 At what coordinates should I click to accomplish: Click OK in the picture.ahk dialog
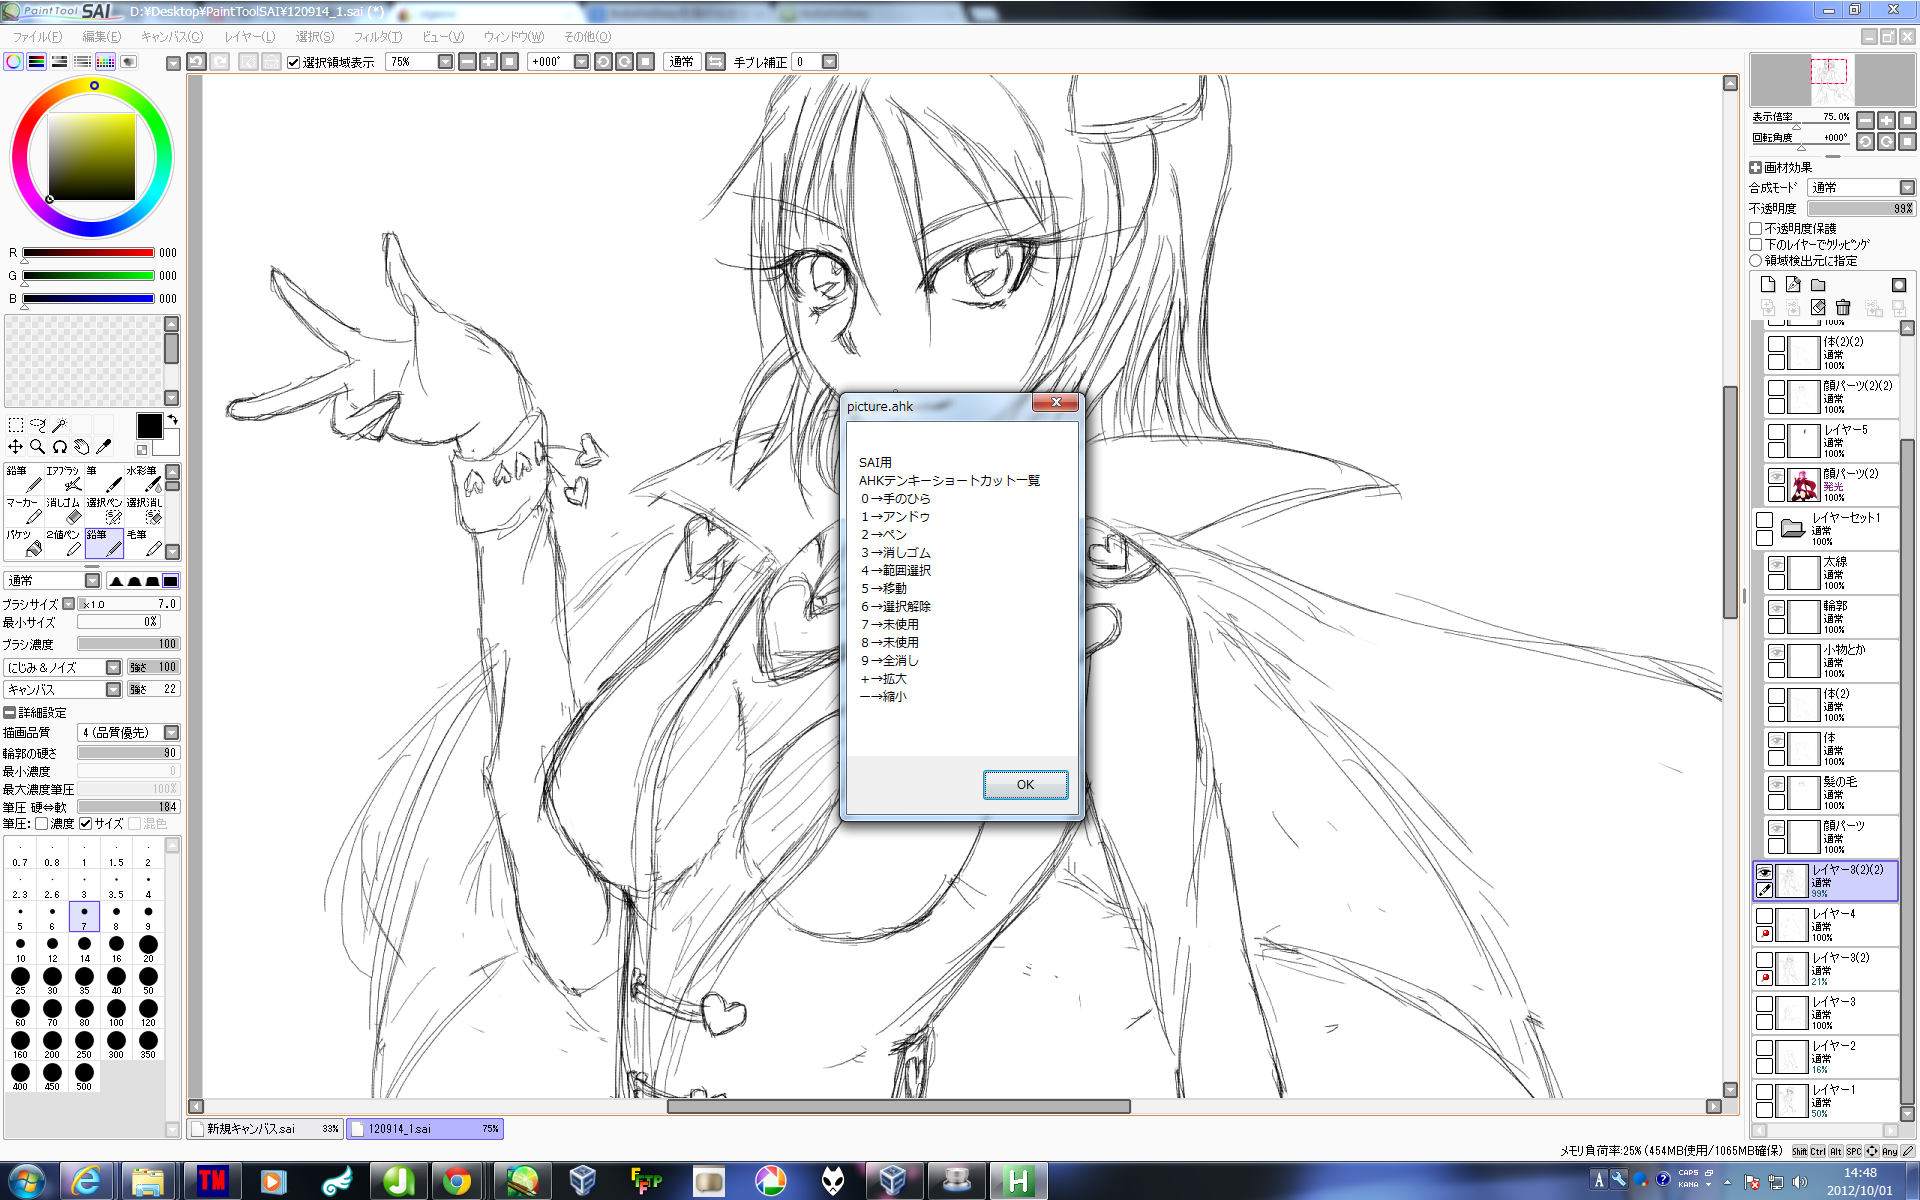(x=1025, y=785)
